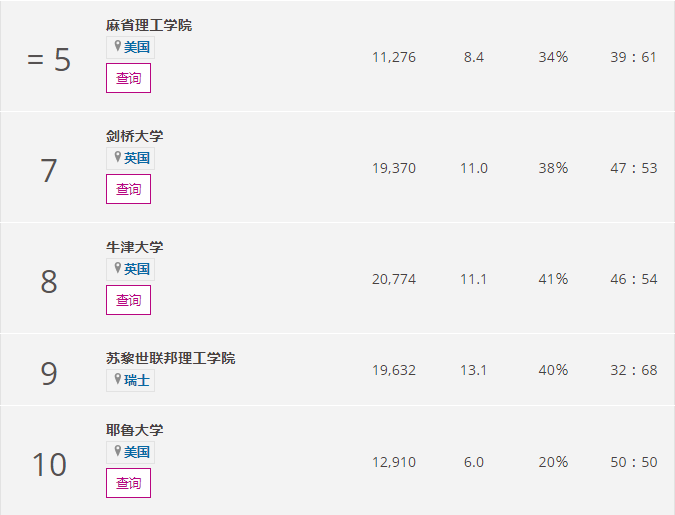Click the 查询 button under 牛津大学
This screenshot has height=515, width=675.
coord(128,300)
